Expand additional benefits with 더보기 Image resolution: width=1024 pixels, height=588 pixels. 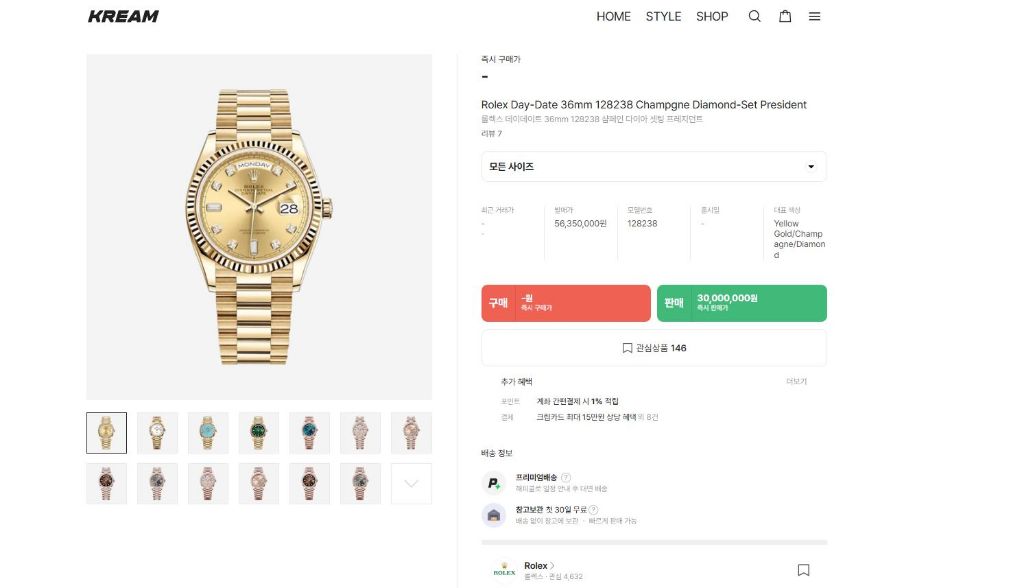pyautogui.click(x=796, y=382)
